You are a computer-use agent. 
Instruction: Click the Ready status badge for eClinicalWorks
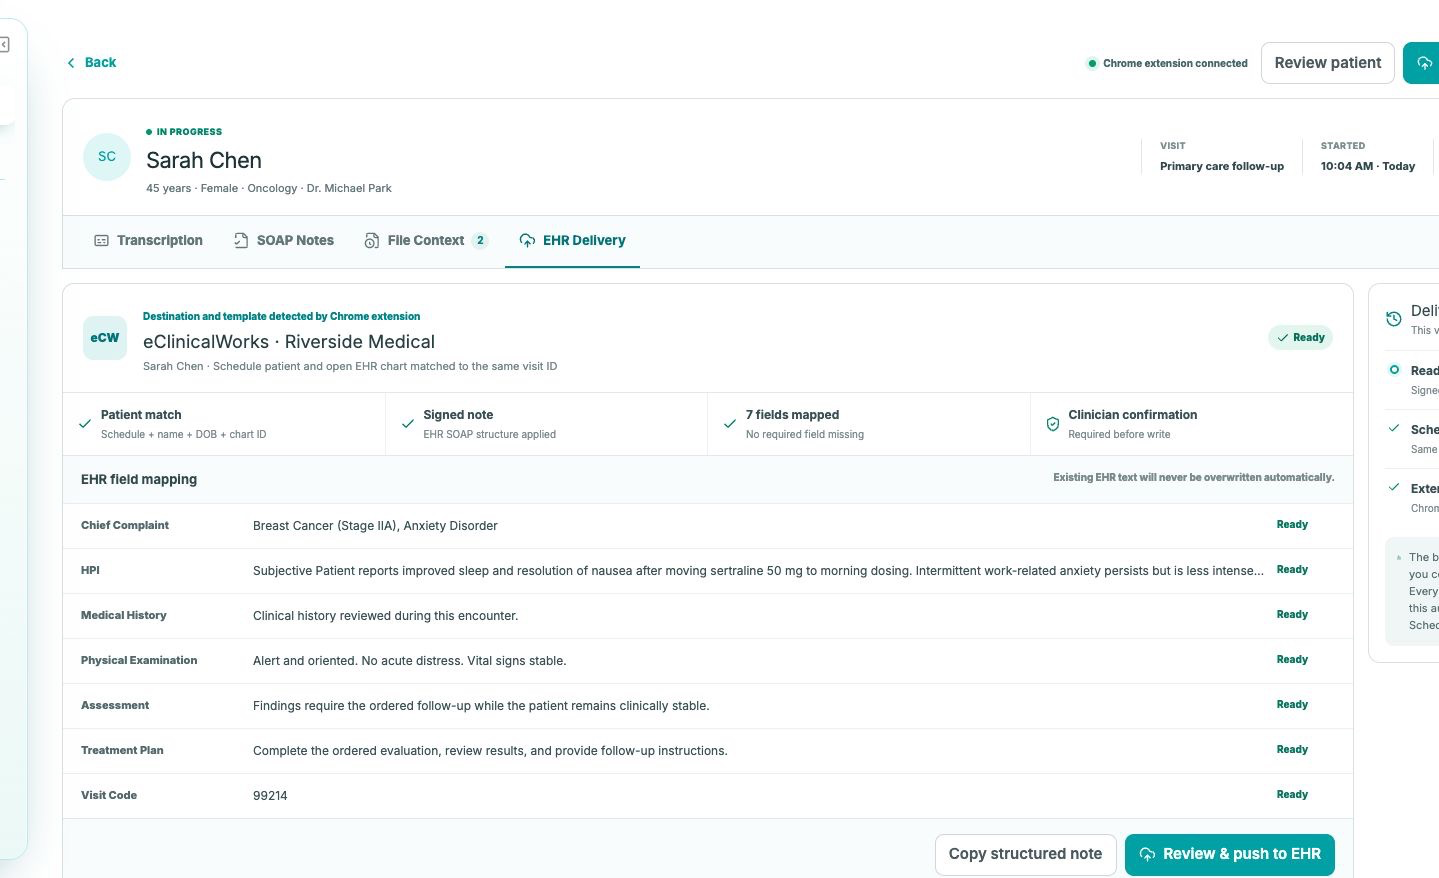point(1300,338)
